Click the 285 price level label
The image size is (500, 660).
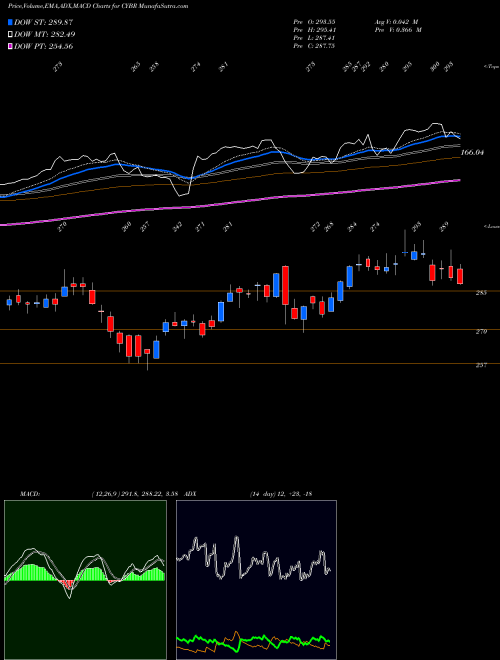(x=481, y=292)
